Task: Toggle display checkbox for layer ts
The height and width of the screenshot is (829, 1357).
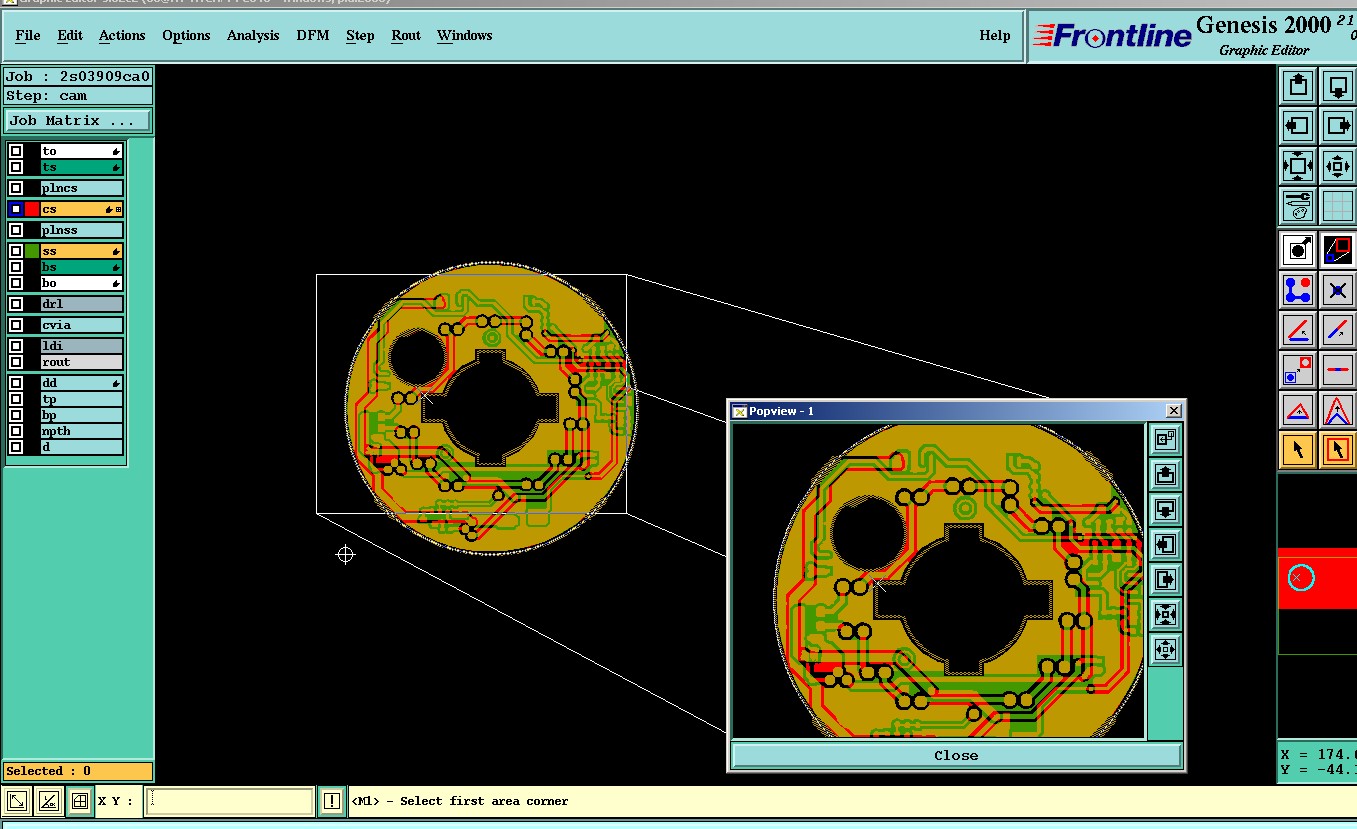Action: point(16,167)
